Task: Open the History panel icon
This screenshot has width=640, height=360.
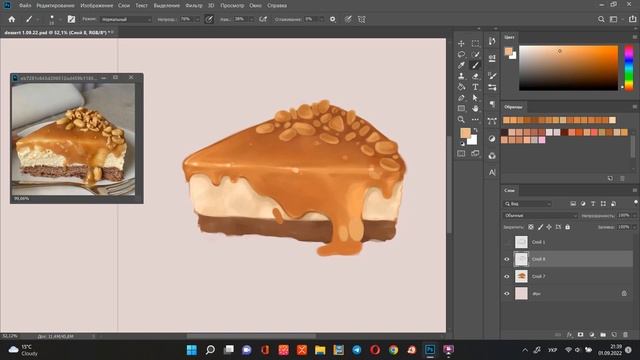Action: coord(492,41)
